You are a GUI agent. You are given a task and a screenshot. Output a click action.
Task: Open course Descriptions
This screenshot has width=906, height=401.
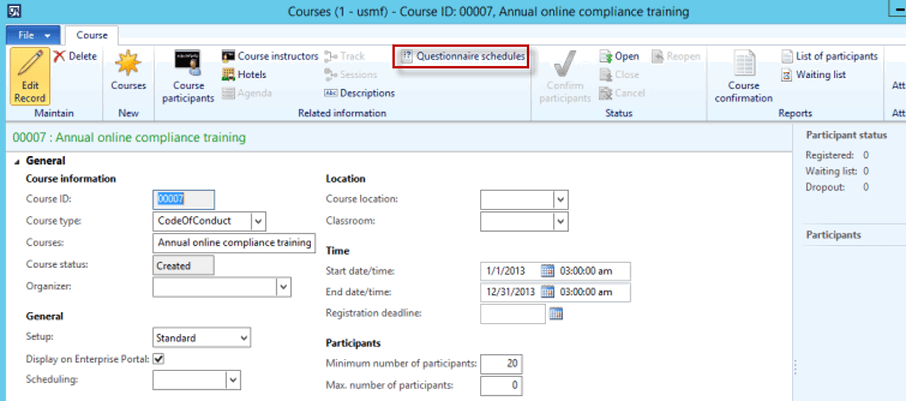(x=359, y=93)
